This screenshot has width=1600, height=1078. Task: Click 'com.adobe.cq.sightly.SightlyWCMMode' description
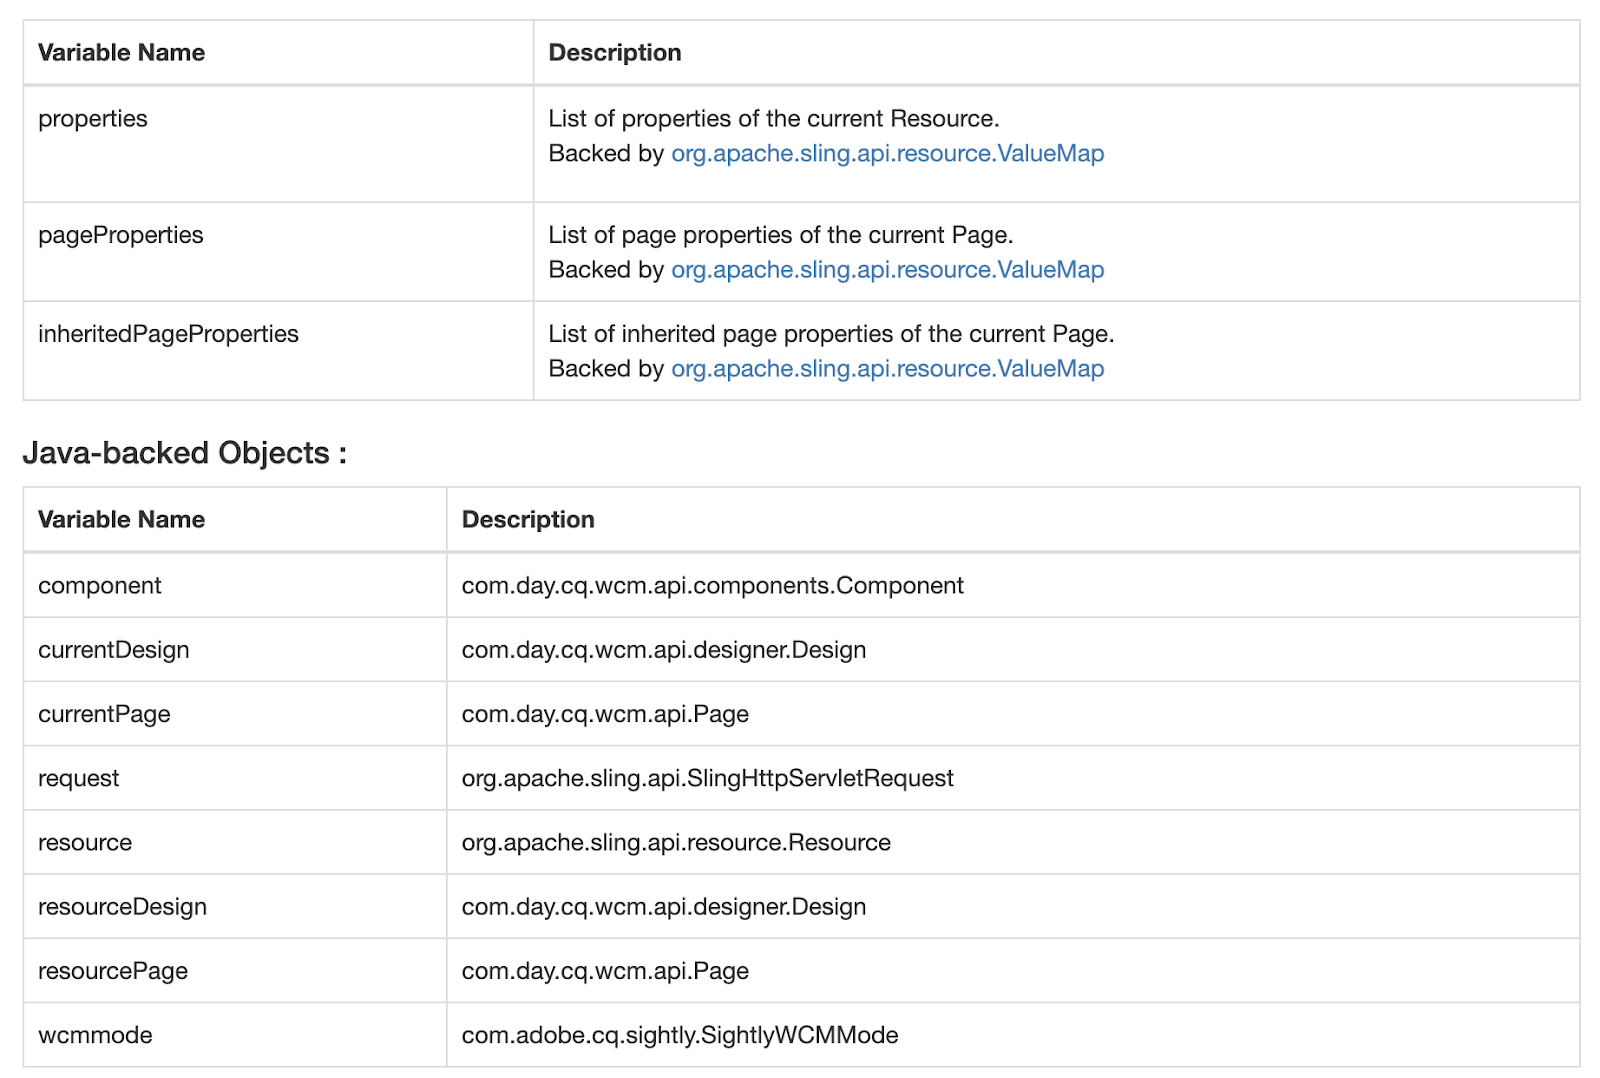(680, 1035)
